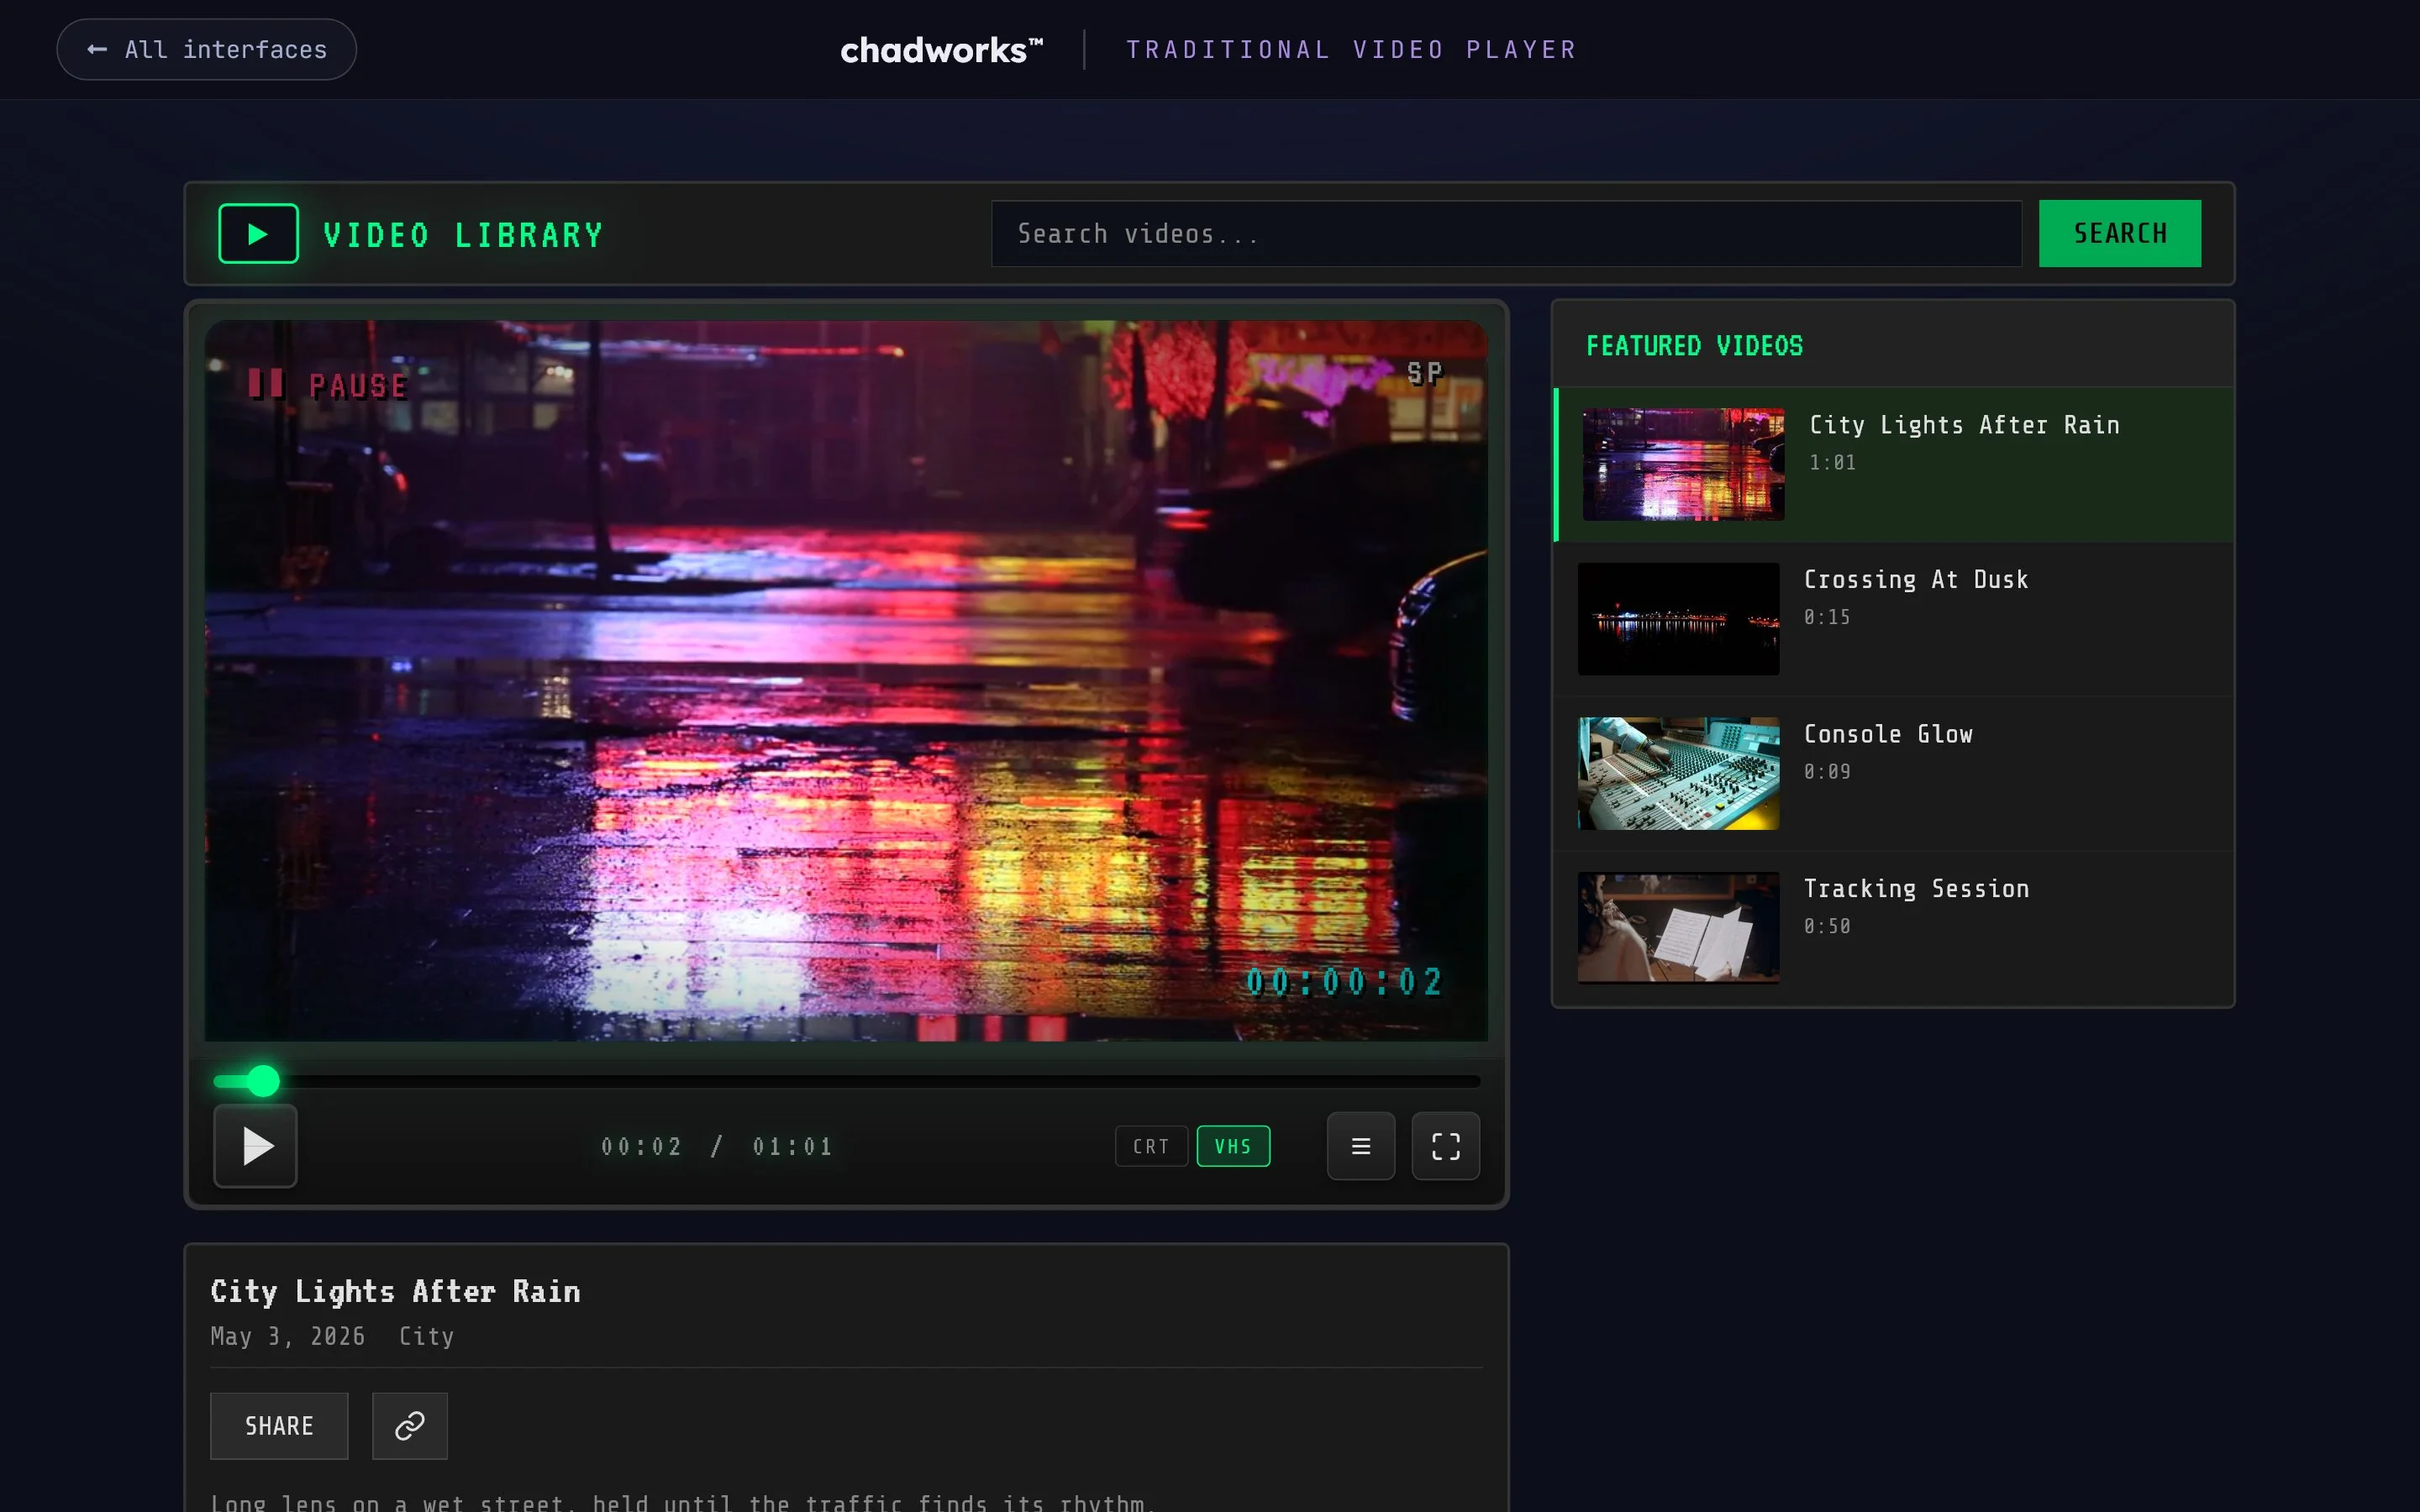Screen dimensions: 2420x1512
Task: Click the TRADITIONAL VIDEO PLAYER title
Action: 1351,49
